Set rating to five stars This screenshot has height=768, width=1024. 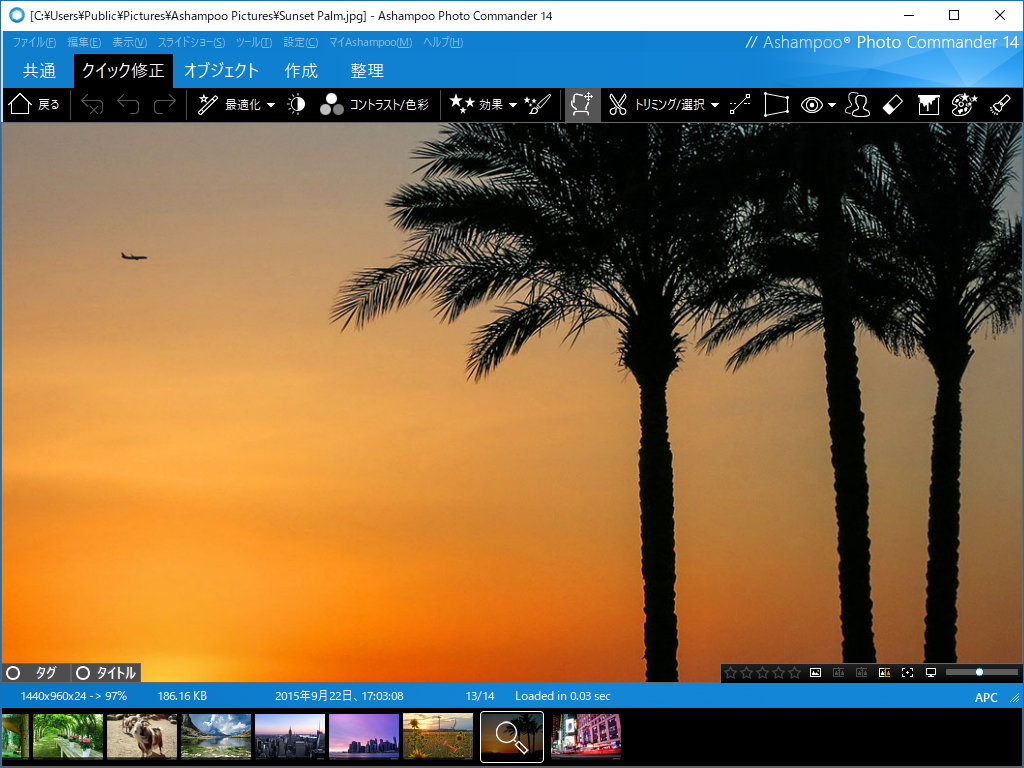794,673
